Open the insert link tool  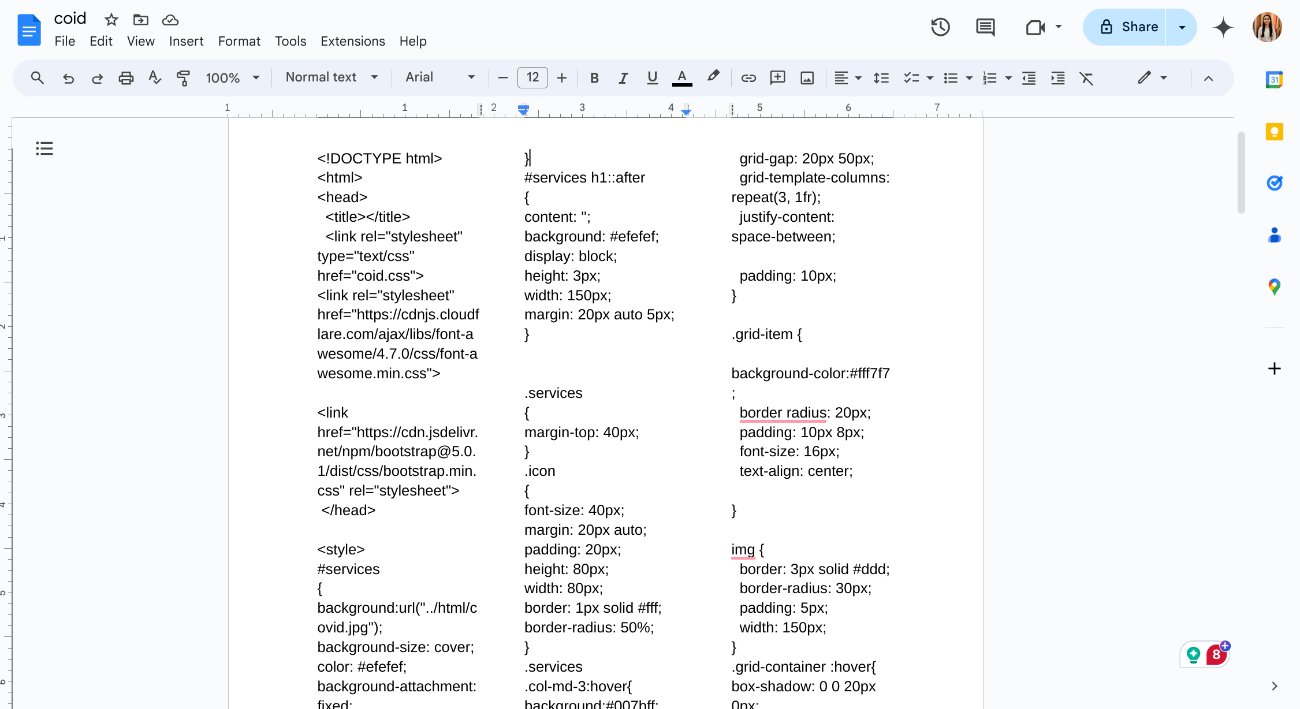(748, 77)
